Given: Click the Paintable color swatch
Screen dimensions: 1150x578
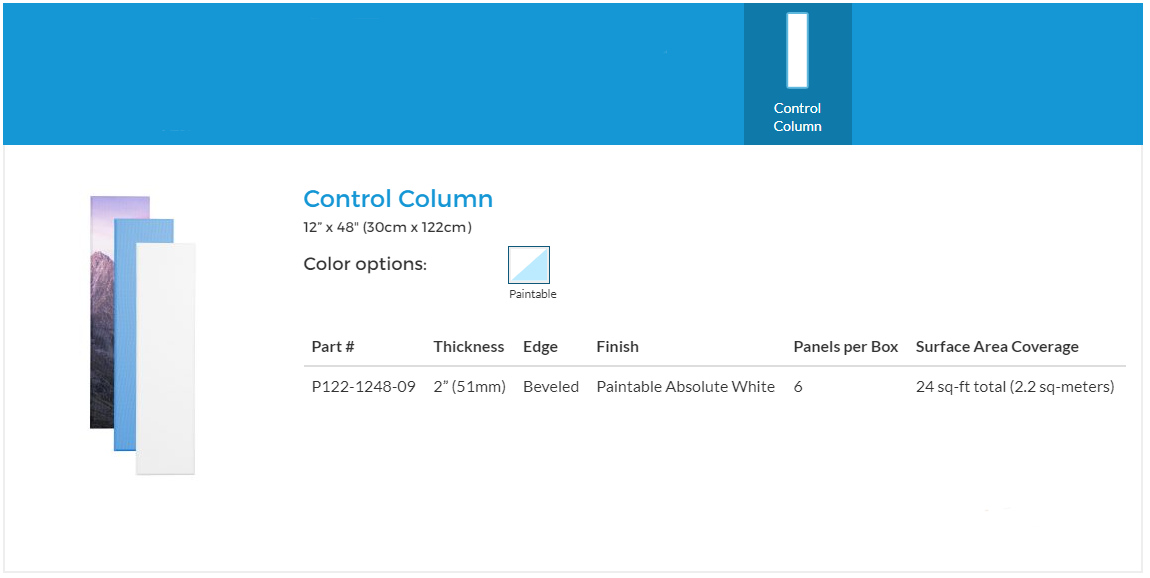Looking at the screenshot, I should point(529,265).
